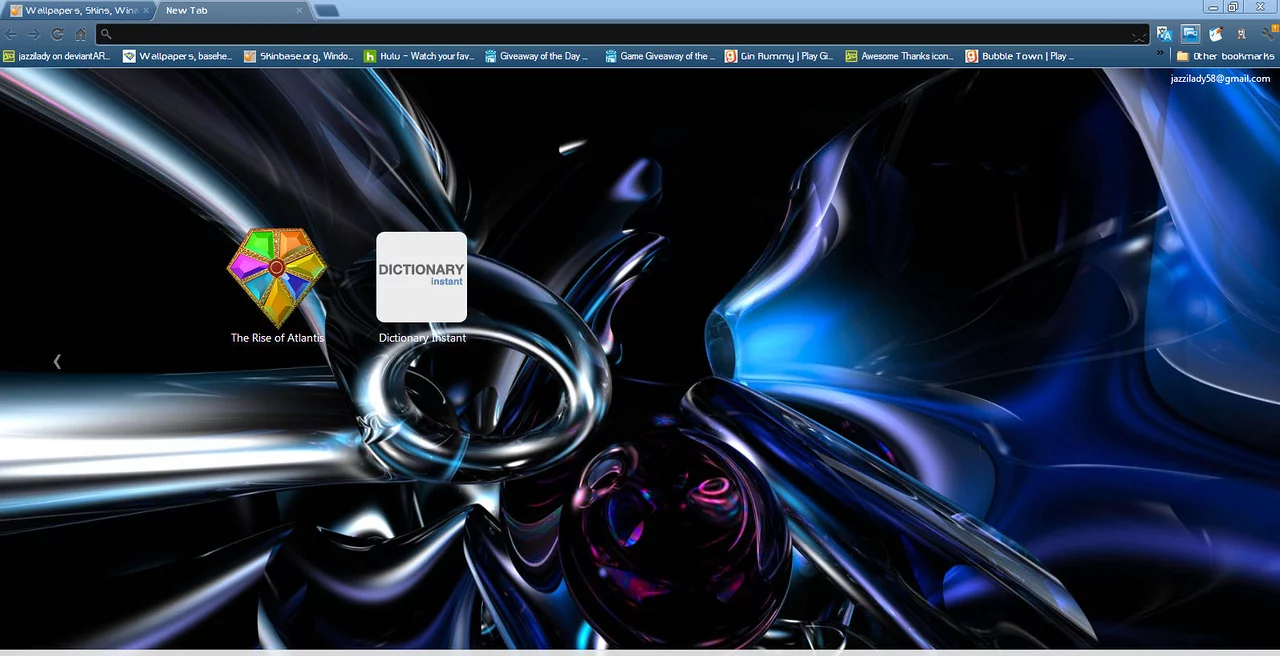Image resolution: width=1280 pixels, height=656 pixels.
Task: Expand the hidden bookmarks overflow chevron
Action: 1161,53
